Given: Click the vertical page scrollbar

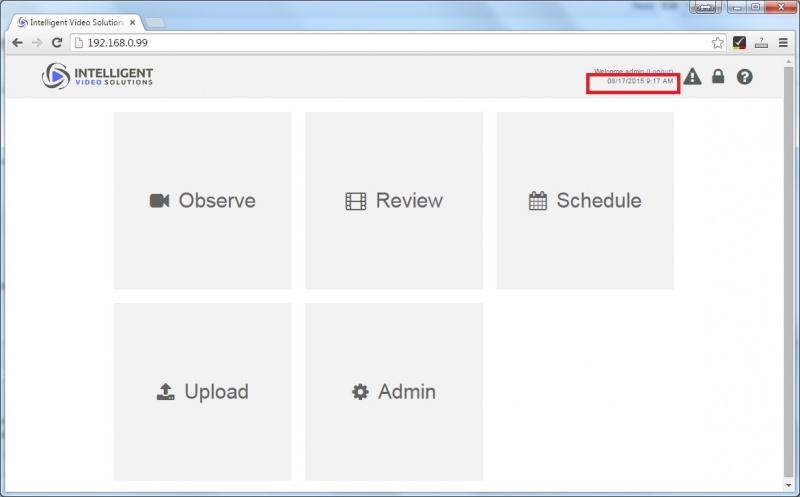Looking at the screenshot, I should pyautogui.click(x=788, y=270).
